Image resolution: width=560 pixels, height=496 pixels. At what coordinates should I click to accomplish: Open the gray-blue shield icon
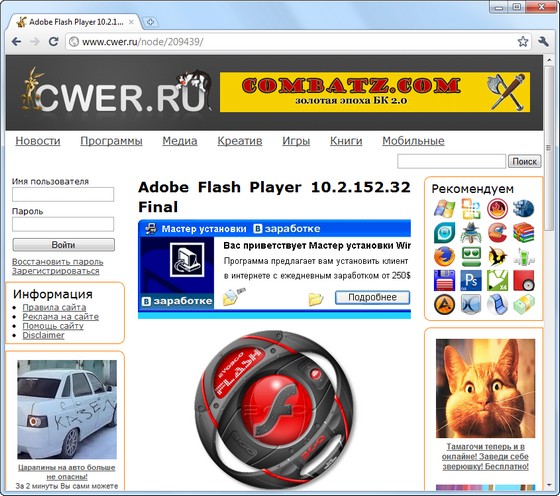point(471,305)
